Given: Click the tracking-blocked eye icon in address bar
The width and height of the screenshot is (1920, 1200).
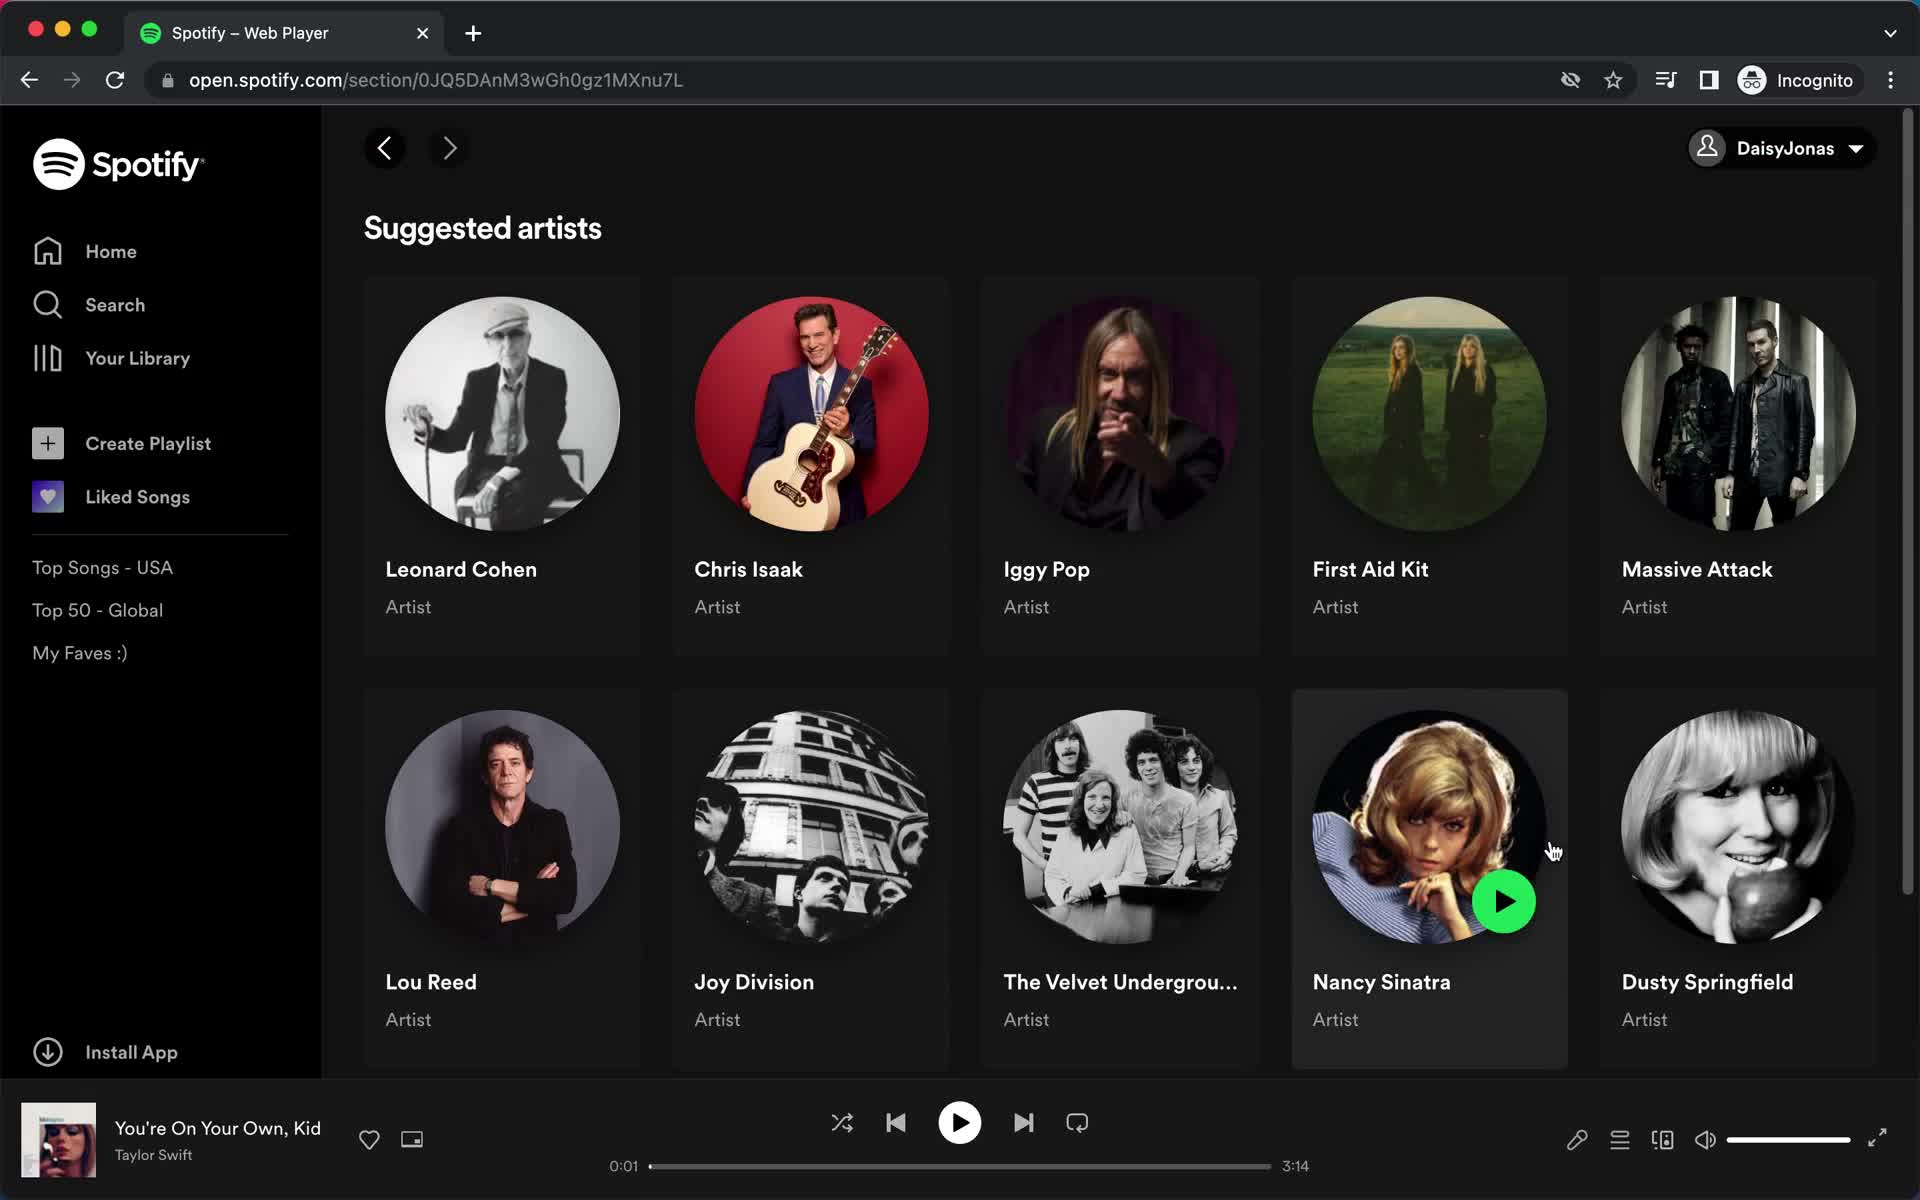Looking at the screenshot, I should point(1570,80).
